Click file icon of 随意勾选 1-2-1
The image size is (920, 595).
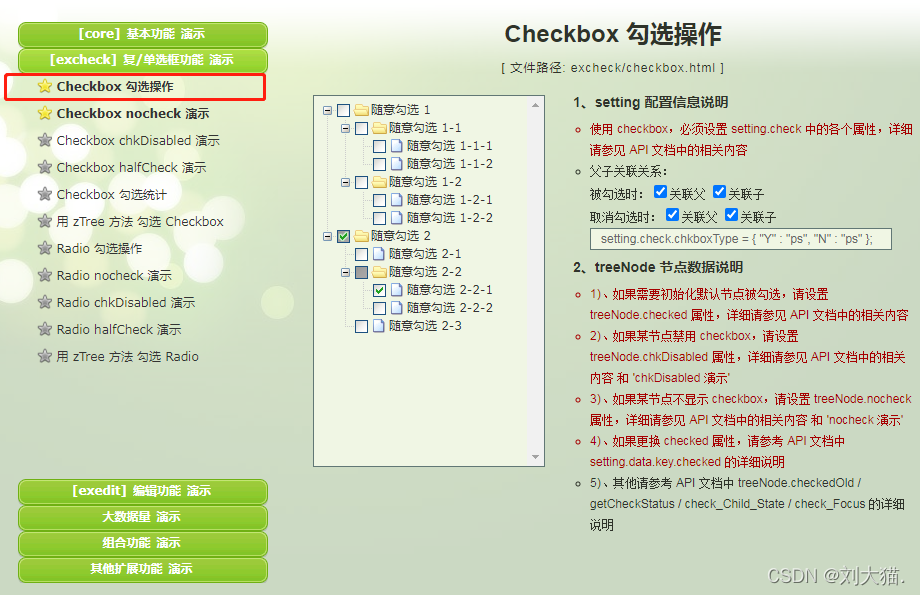[x=397, y=200]
